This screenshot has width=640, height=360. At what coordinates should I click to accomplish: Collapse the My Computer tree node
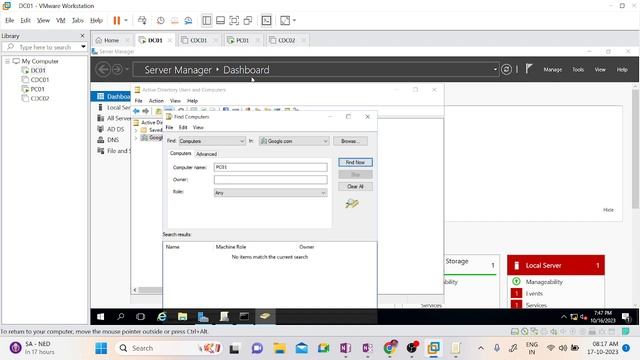click(7, 61)
